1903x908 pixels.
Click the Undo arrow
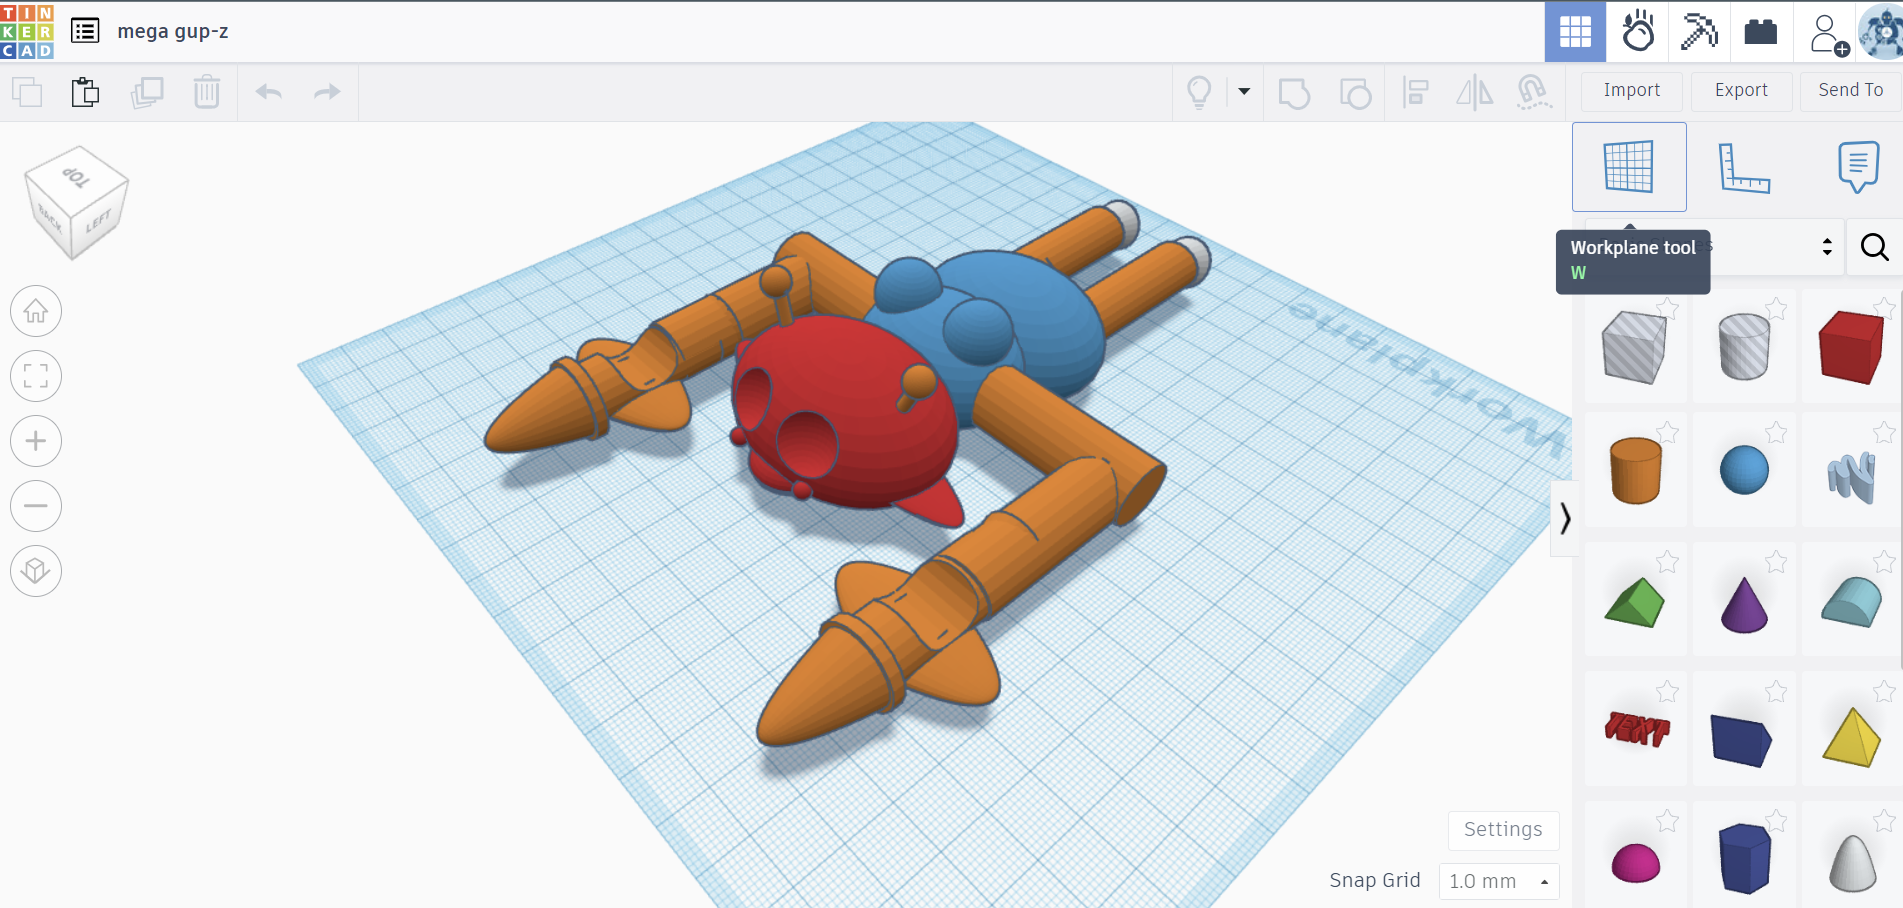tap(268, 92)
